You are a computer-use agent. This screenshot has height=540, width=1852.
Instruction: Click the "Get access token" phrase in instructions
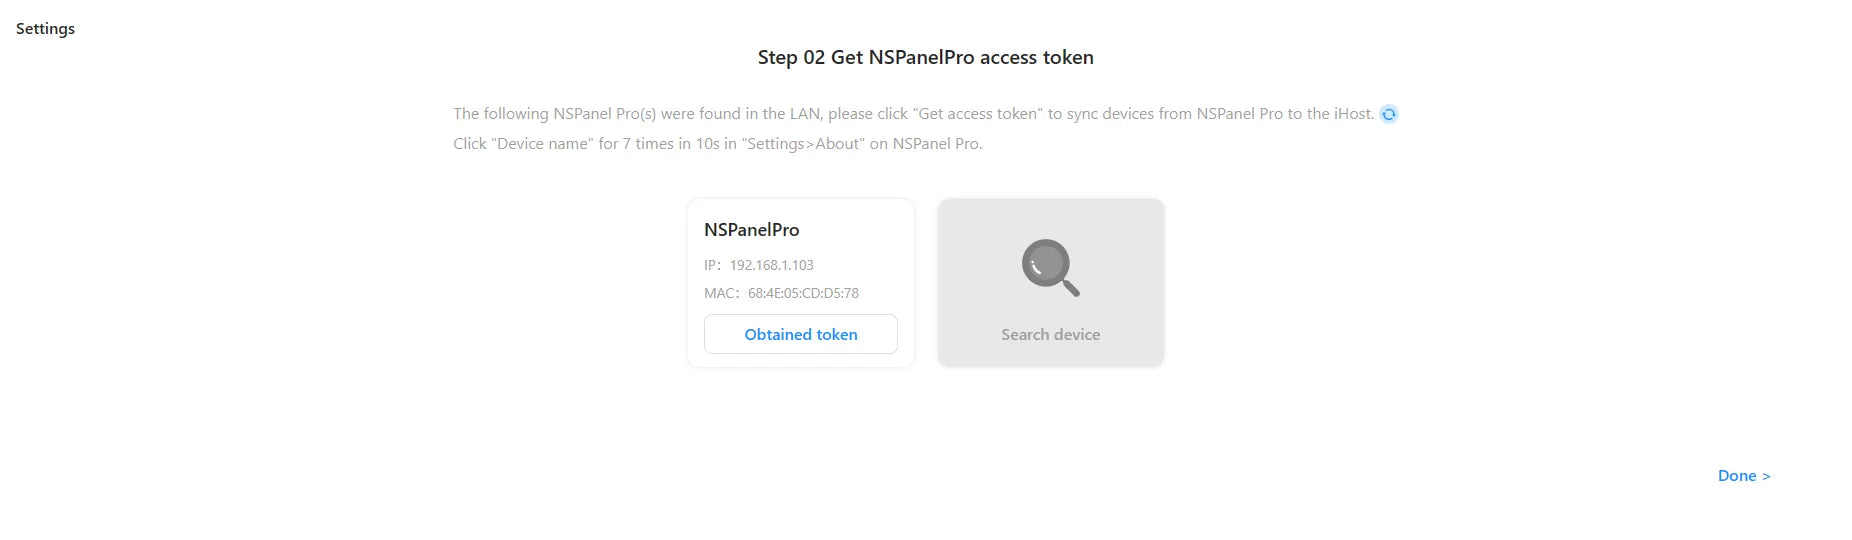click(978, 114)
